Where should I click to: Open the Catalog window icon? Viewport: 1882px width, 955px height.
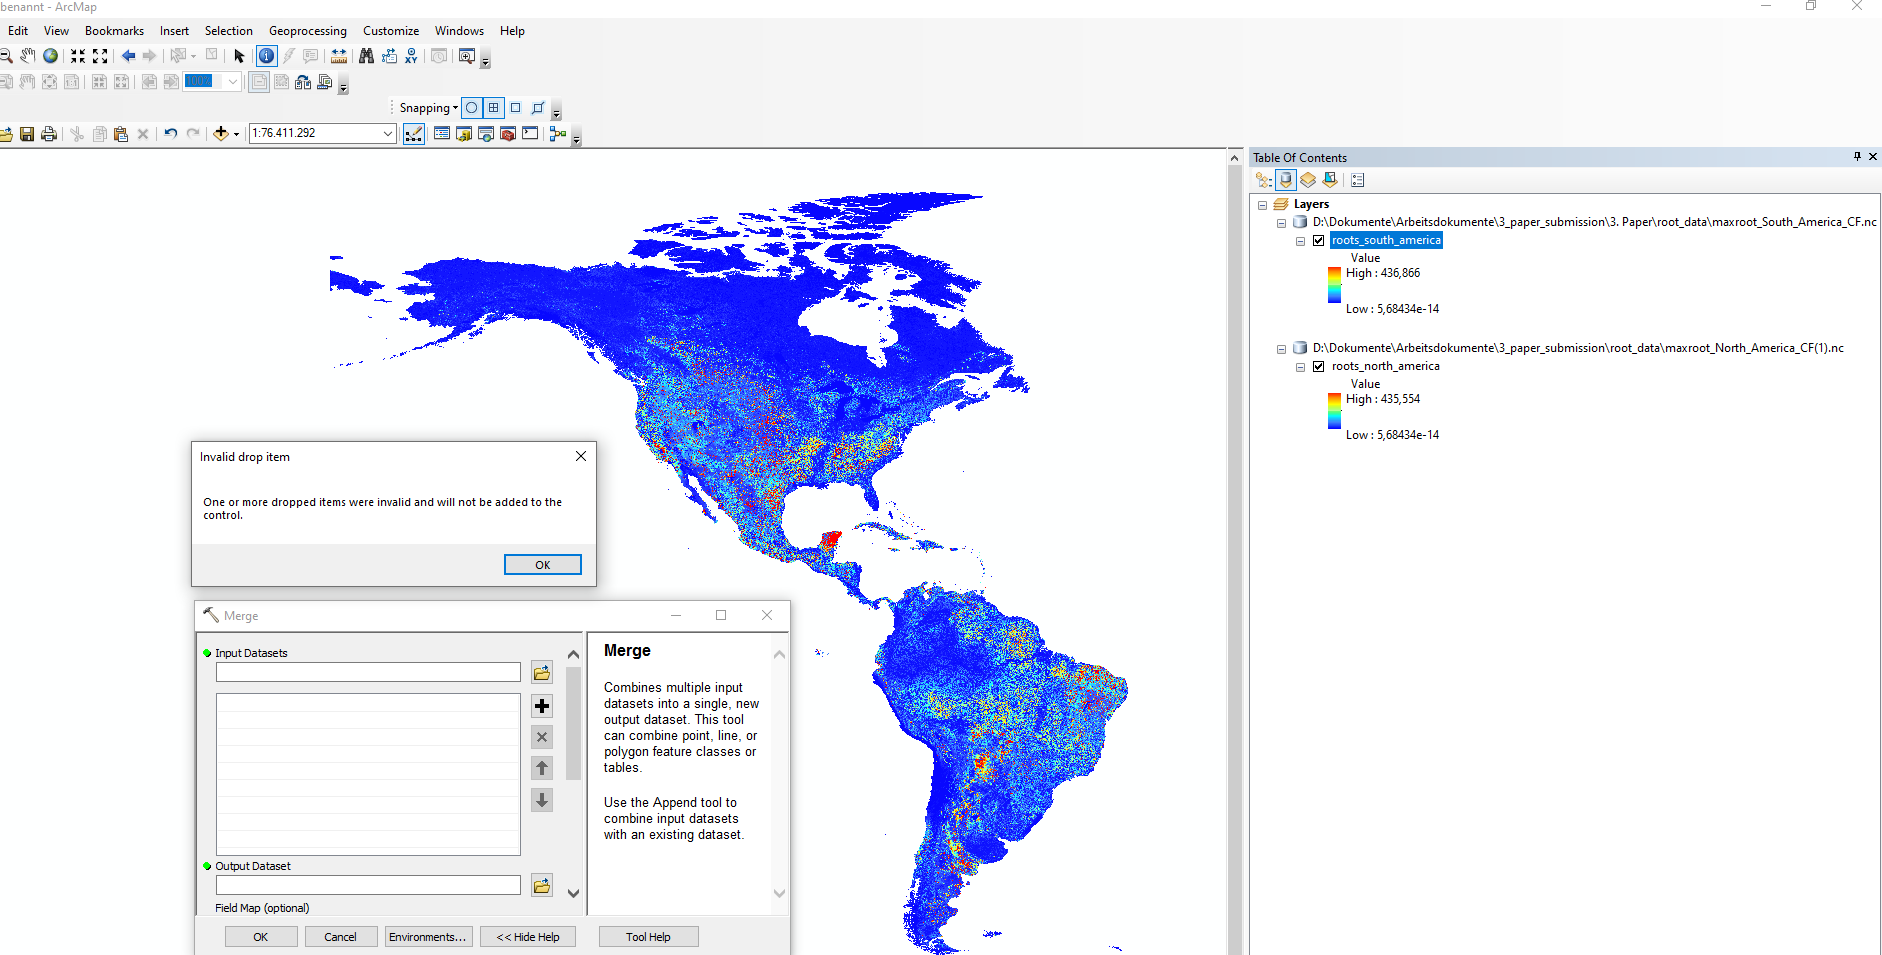(464, 134)
